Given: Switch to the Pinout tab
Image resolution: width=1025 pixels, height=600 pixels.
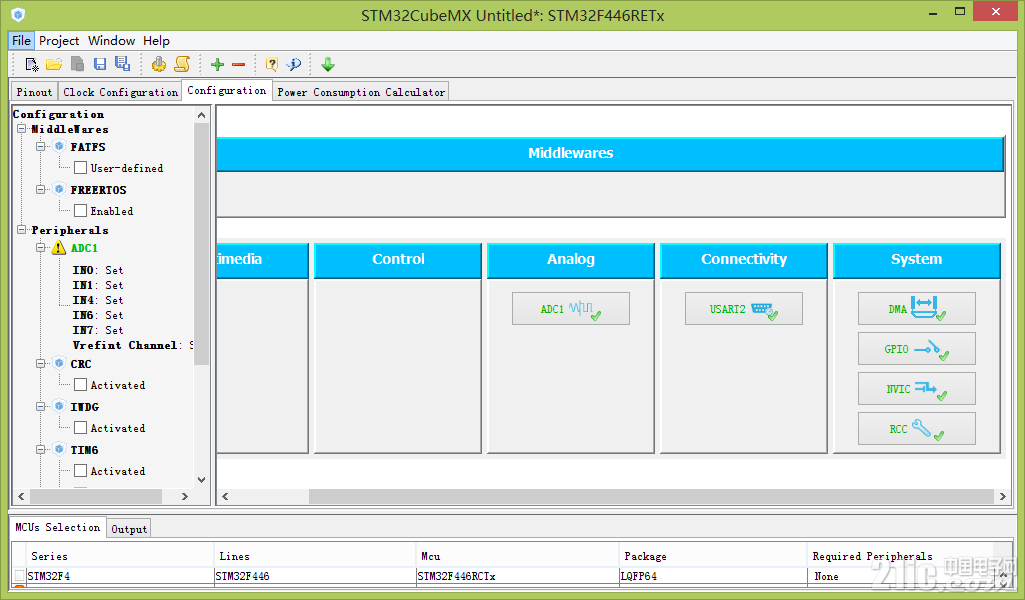Looking at the screenshot, I should [x=34, y=92].
